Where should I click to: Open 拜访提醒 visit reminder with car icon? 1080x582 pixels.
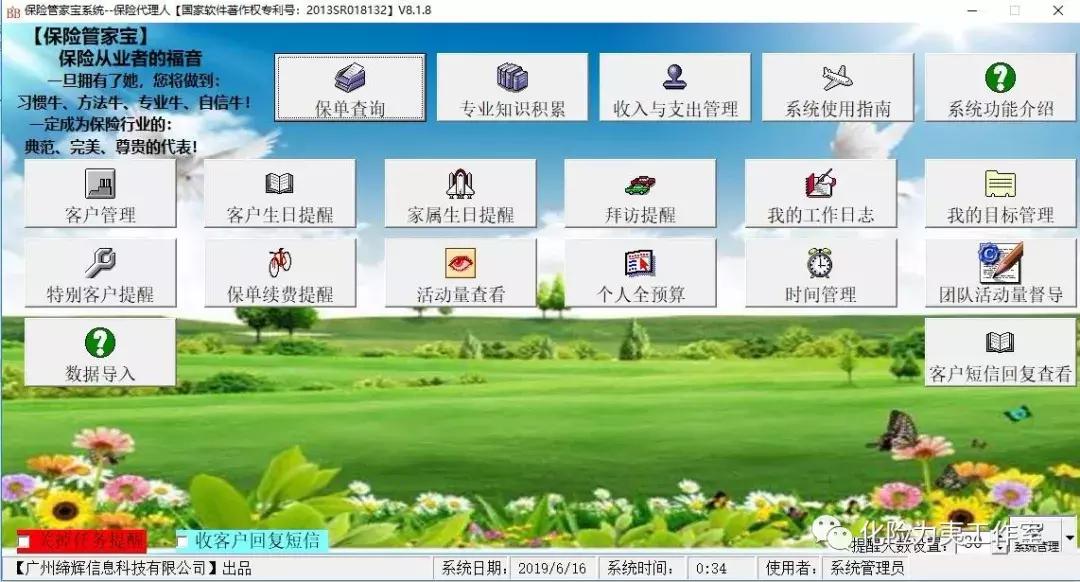pos(640,193)
